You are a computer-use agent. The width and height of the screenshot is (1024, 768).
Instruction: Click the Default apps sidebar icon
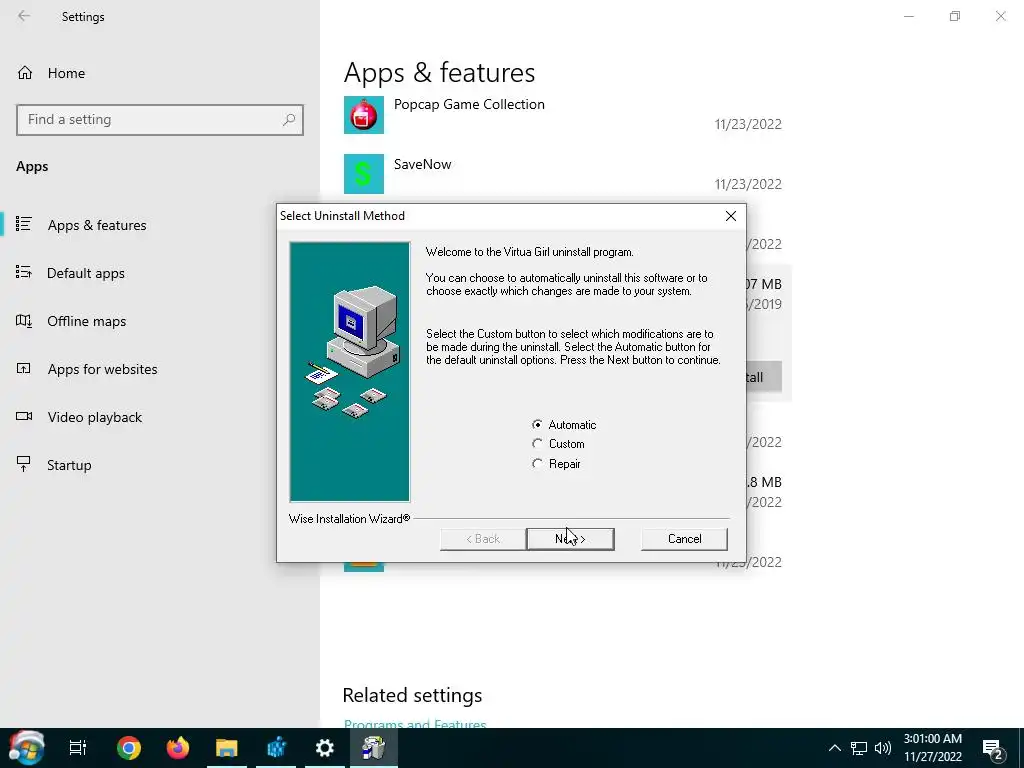click(24, 272)
